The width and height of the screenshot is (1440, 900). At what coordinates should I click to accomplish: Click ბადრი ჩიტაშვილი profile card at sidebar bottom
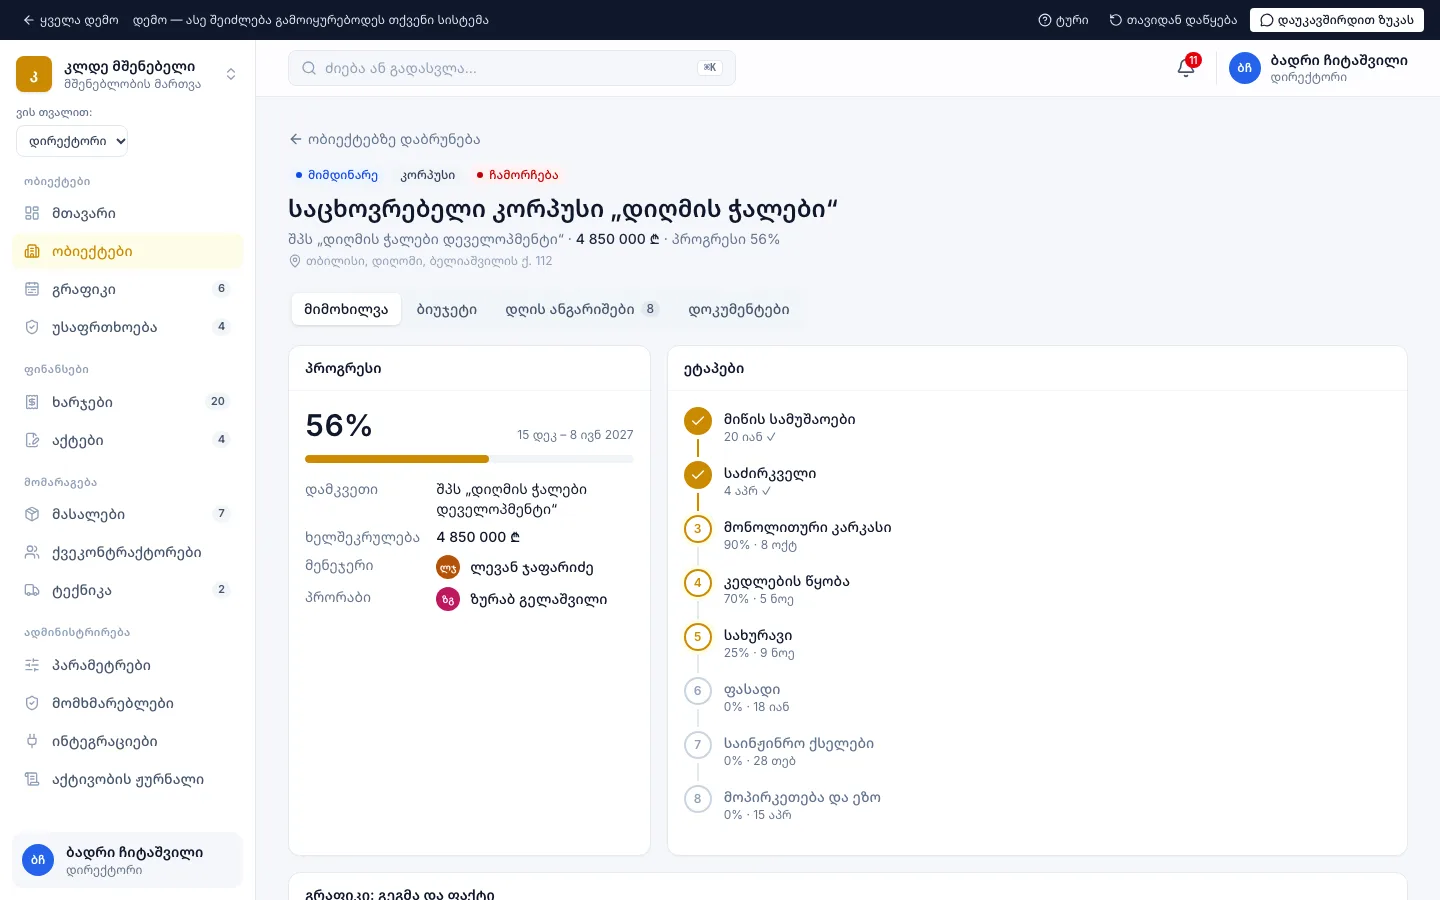click(x=127, y=860)
